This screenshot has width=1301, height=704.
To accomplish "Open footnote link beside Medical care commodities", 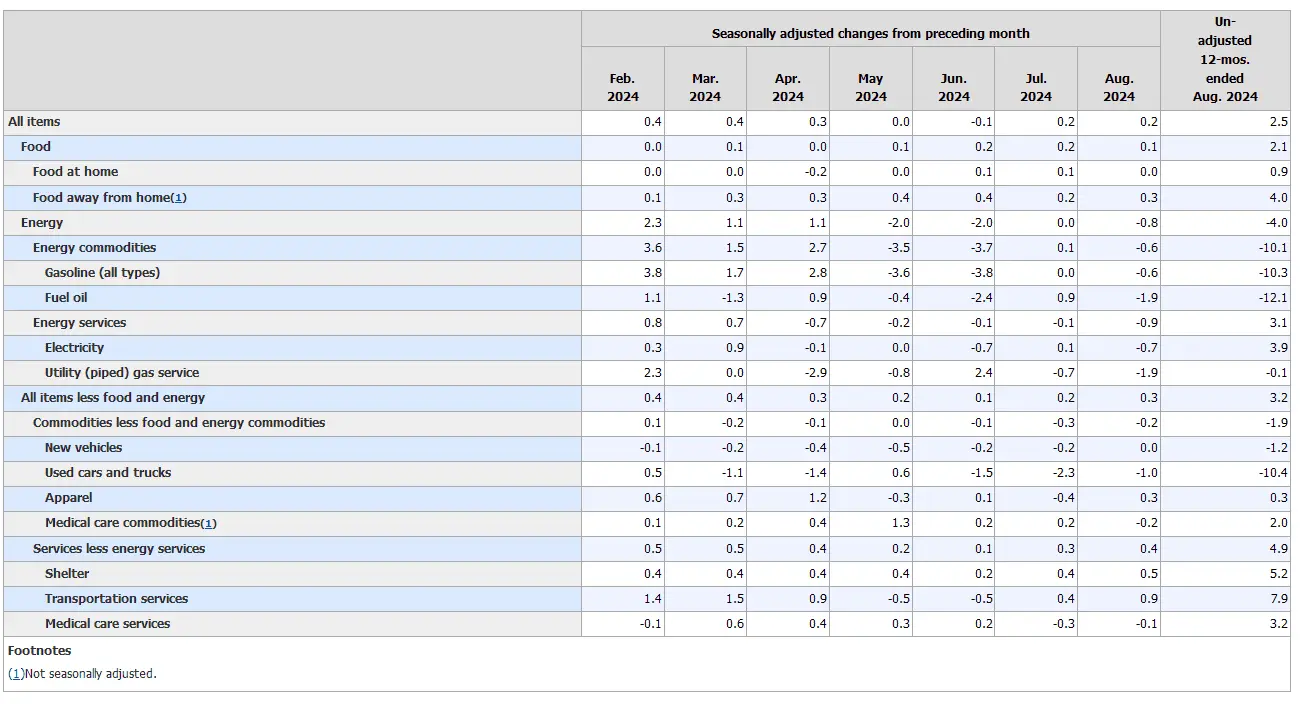I will tap(208, 523).
